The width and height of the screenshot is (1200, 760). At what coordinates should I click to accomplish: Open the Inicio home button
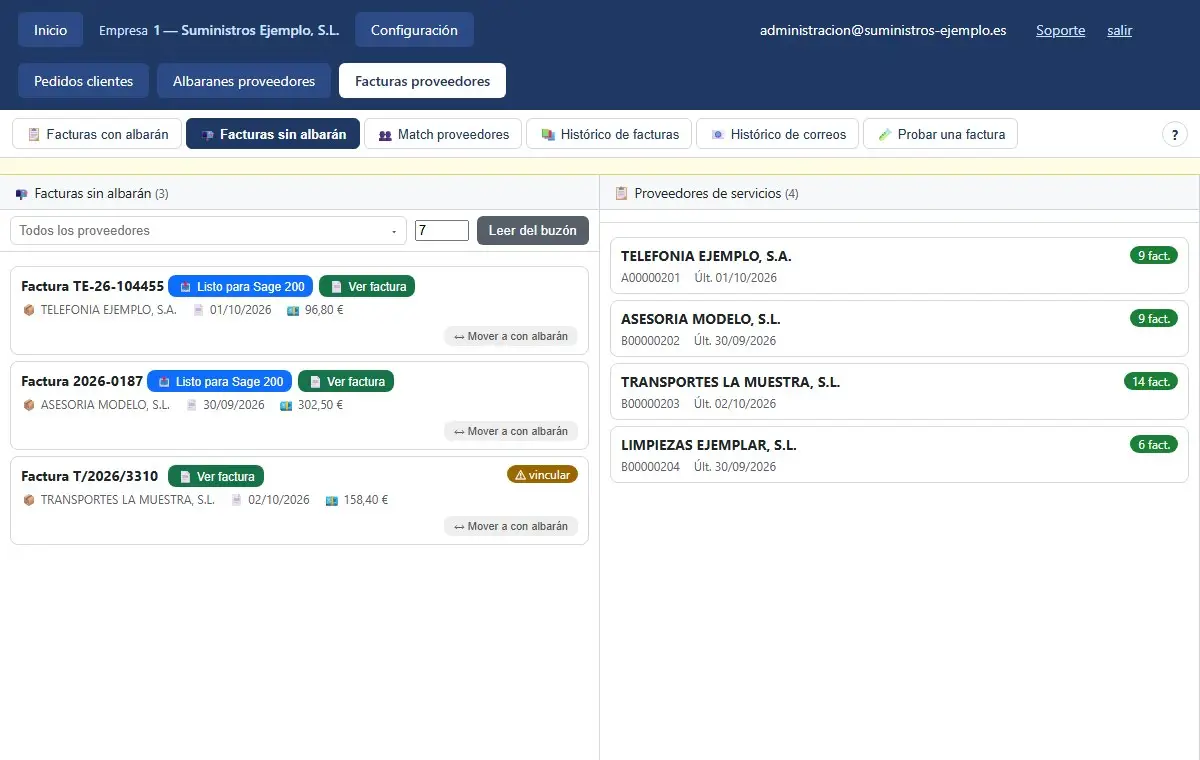[x=50, y=30]
